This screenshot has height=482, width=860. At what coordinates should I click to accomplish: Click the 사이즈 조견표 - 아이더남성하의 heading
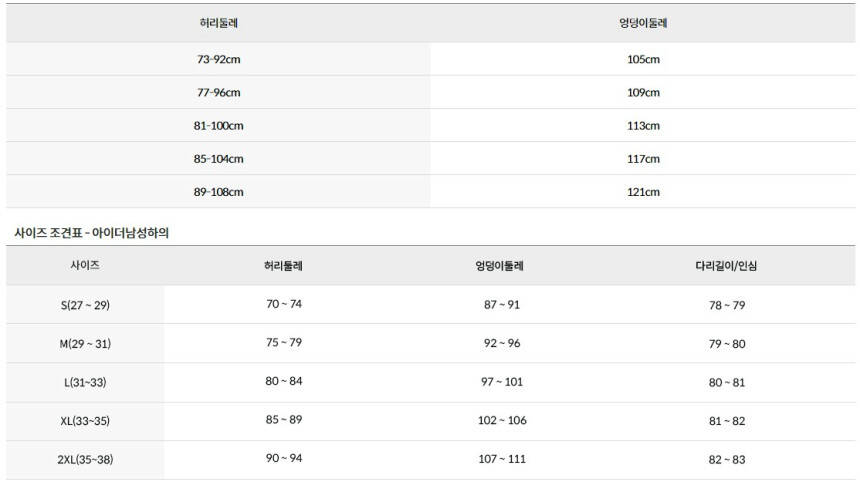(92, 232)
